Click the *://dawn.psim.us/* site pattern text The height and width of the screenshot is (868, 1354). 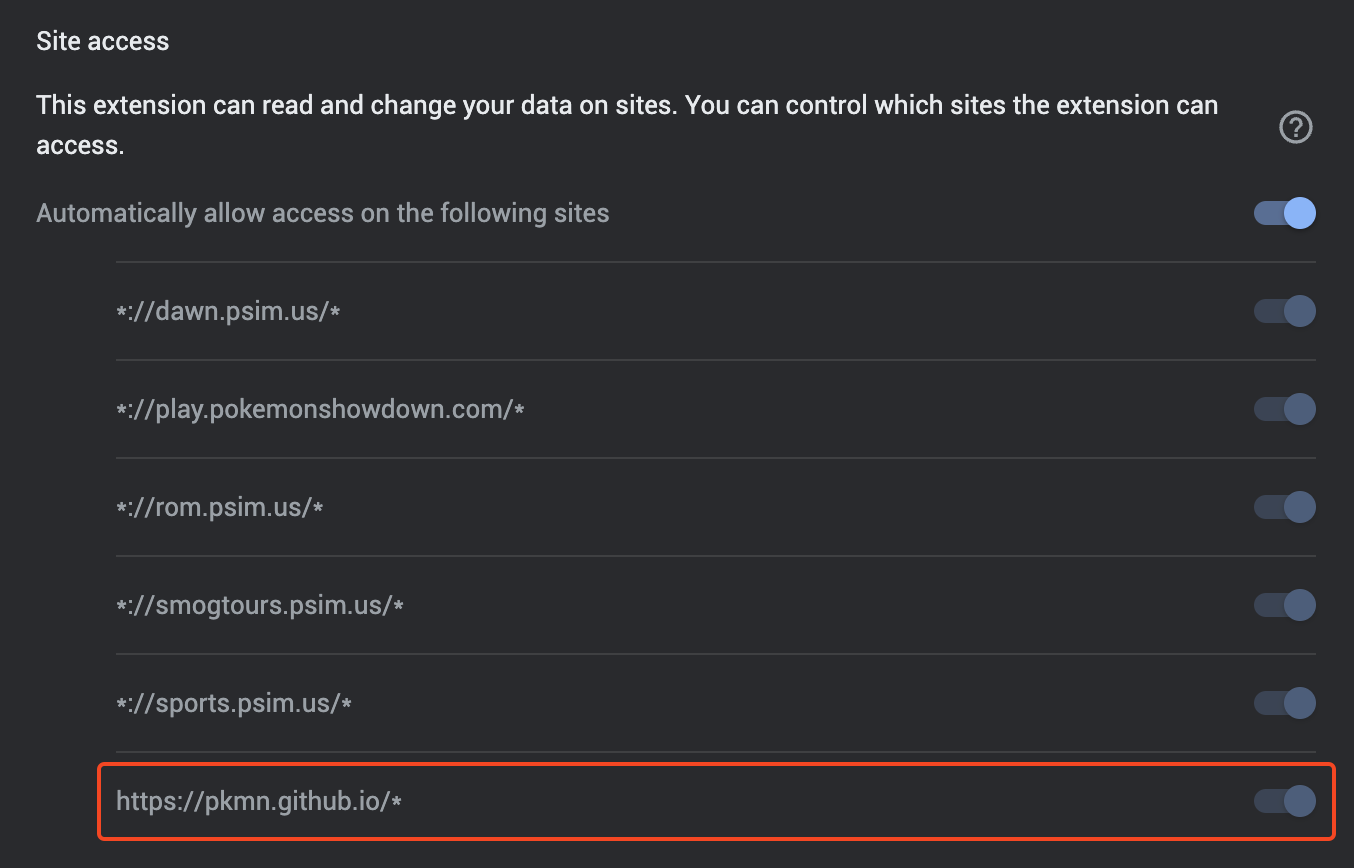pyautogui.click(x=228, y=312)
